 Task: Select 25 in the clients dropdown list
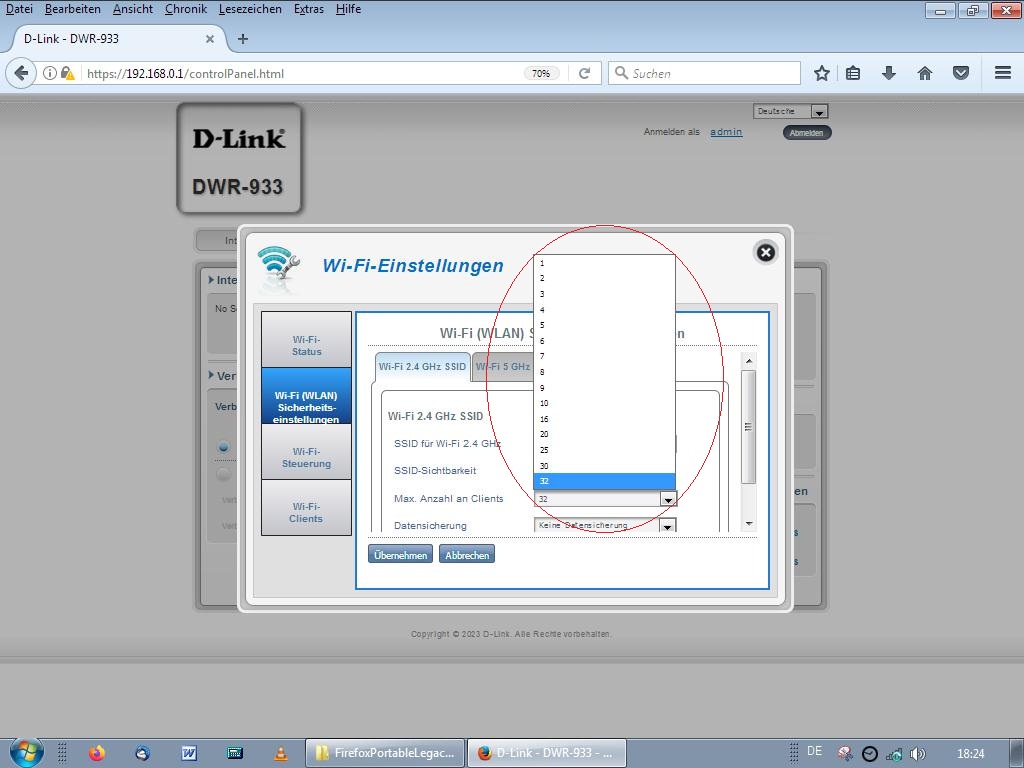pyautogui.click(x=604, y=450)
